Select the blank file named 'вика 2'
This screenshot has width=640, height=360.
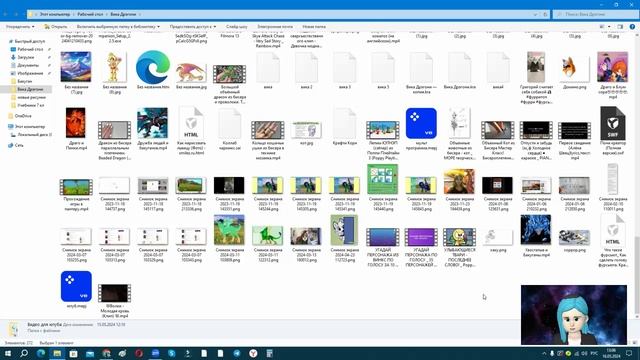point(306,69)
